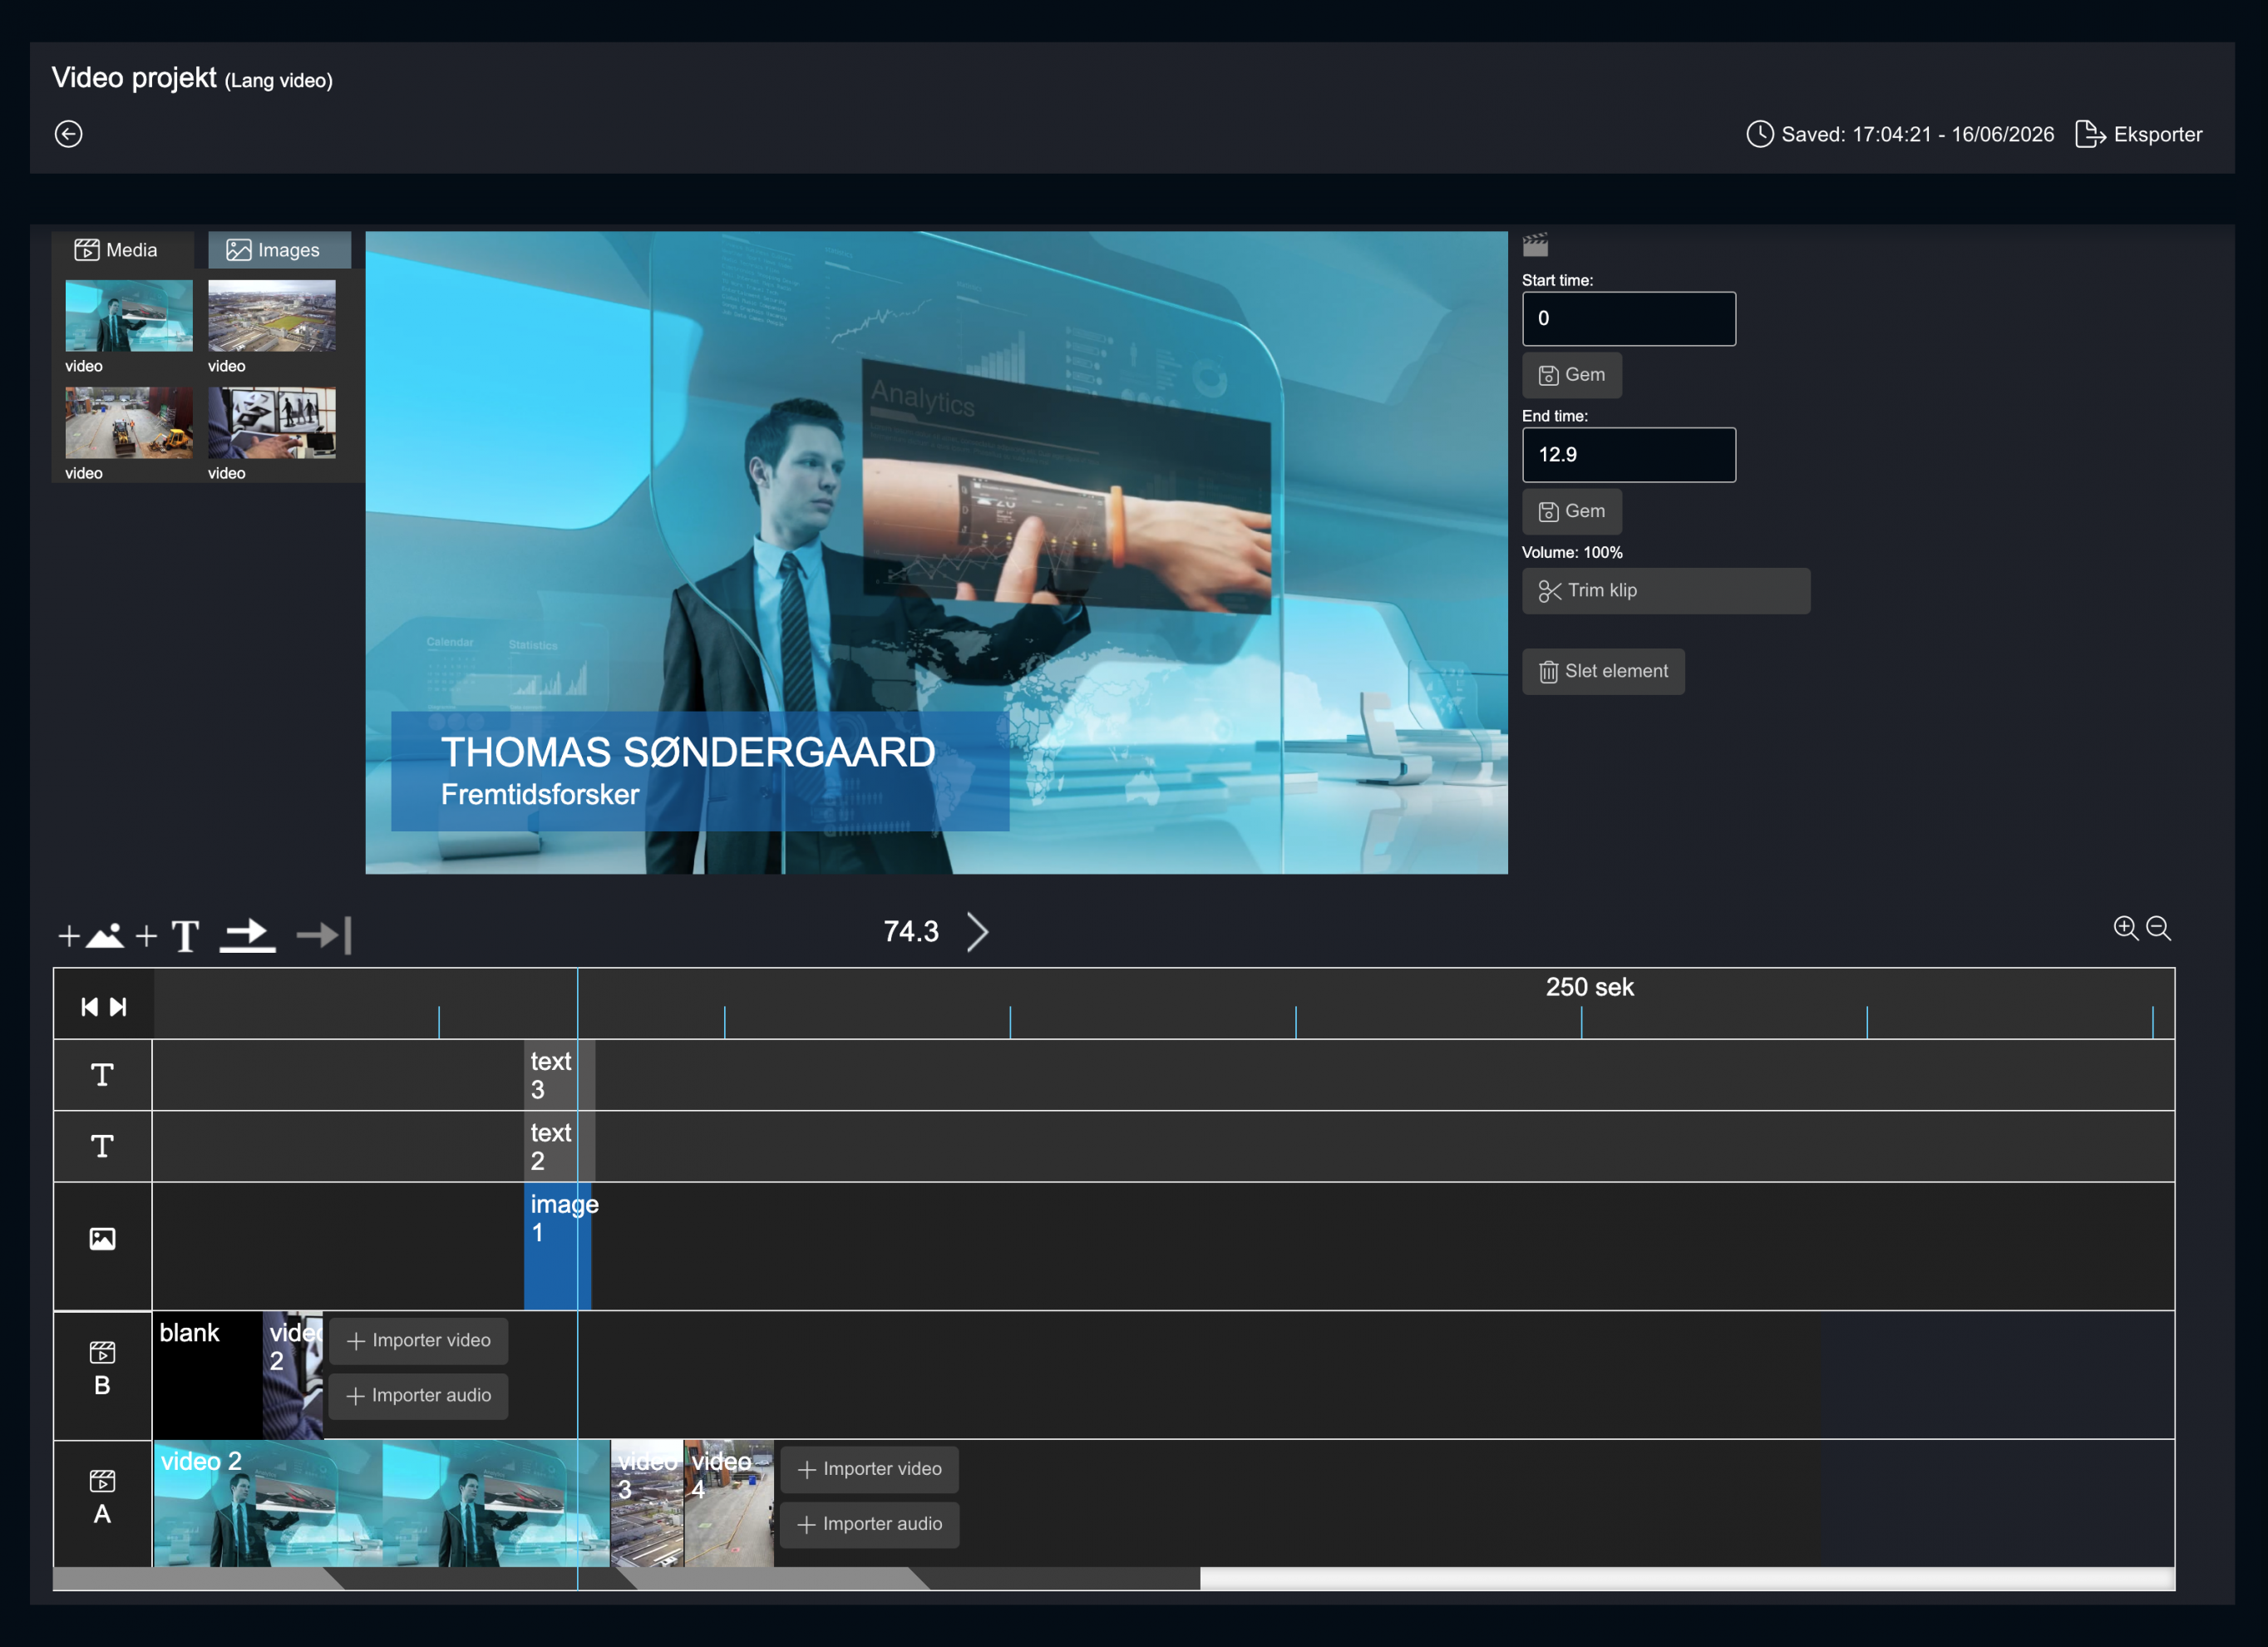Select the image track icon
Image resolution: width=2268 pixels, height=1647 pixels.
102,1239
